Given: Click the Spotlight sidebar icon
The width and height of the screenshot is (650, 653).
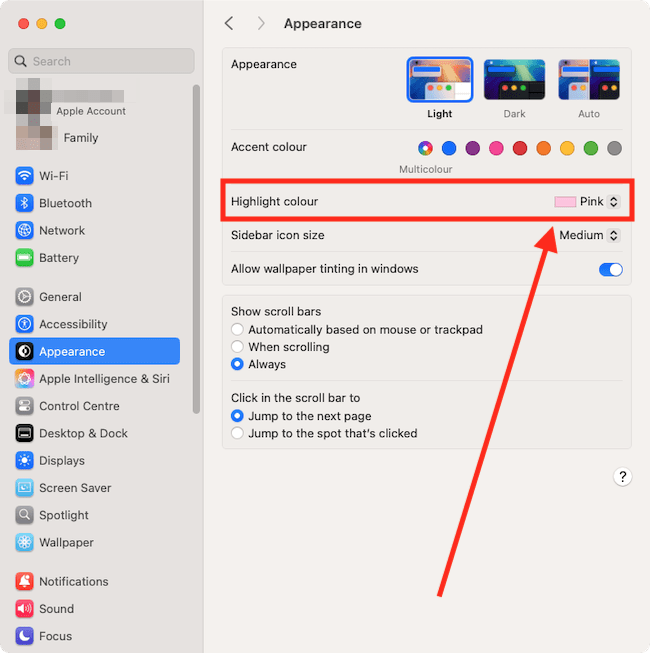Looking at the screenshot, I should coord(25,515).
